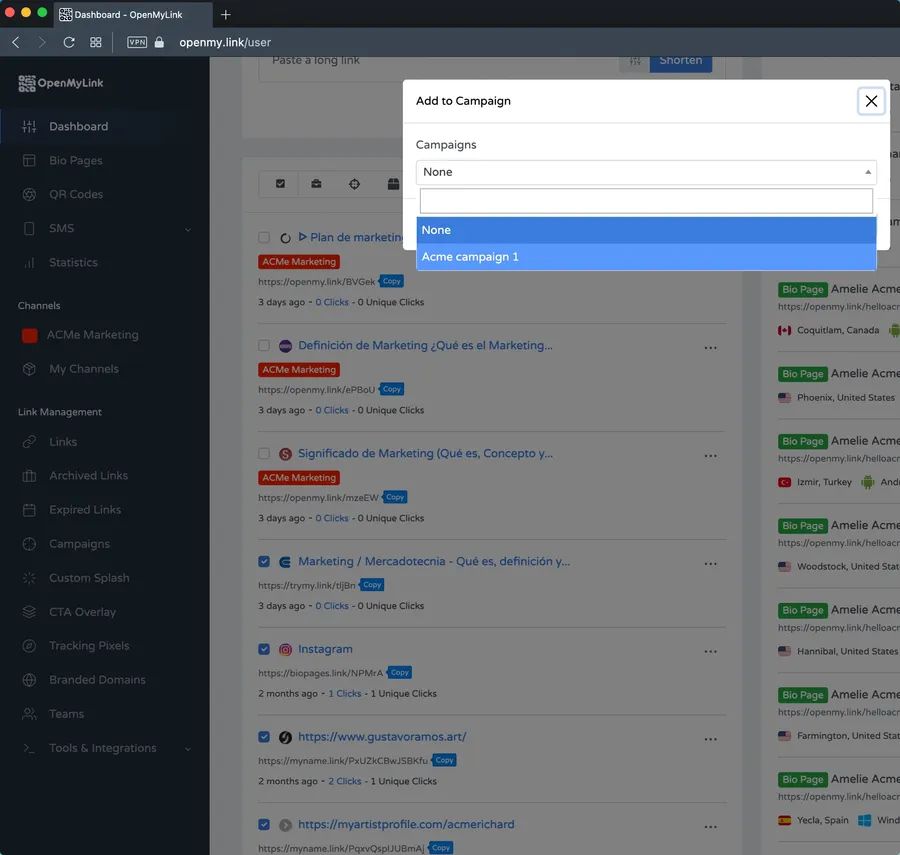Image resolution: width=900 pixels, height=855 pixels.
Task: Copy the trymy.link/tljBn short link
Action: (372, 585)
